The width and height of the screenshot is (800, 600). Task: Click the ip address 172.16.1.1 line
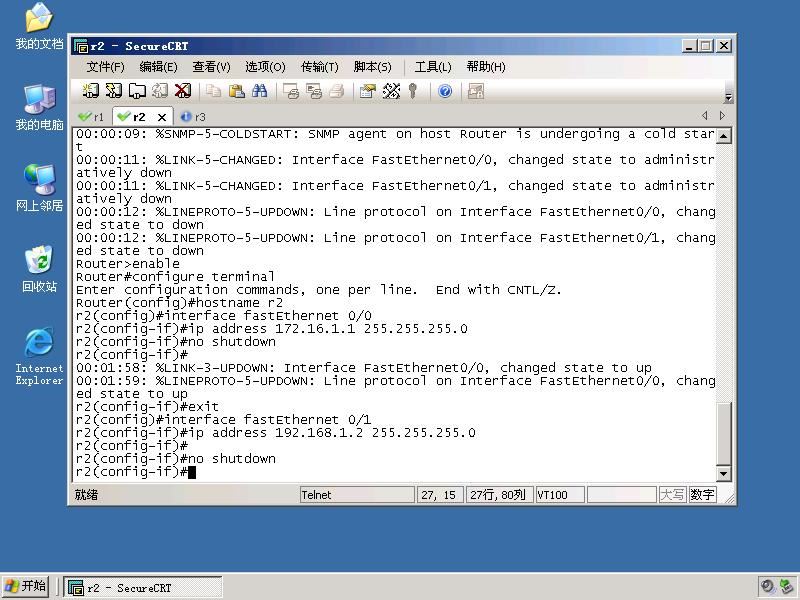(x=271, y=329)
